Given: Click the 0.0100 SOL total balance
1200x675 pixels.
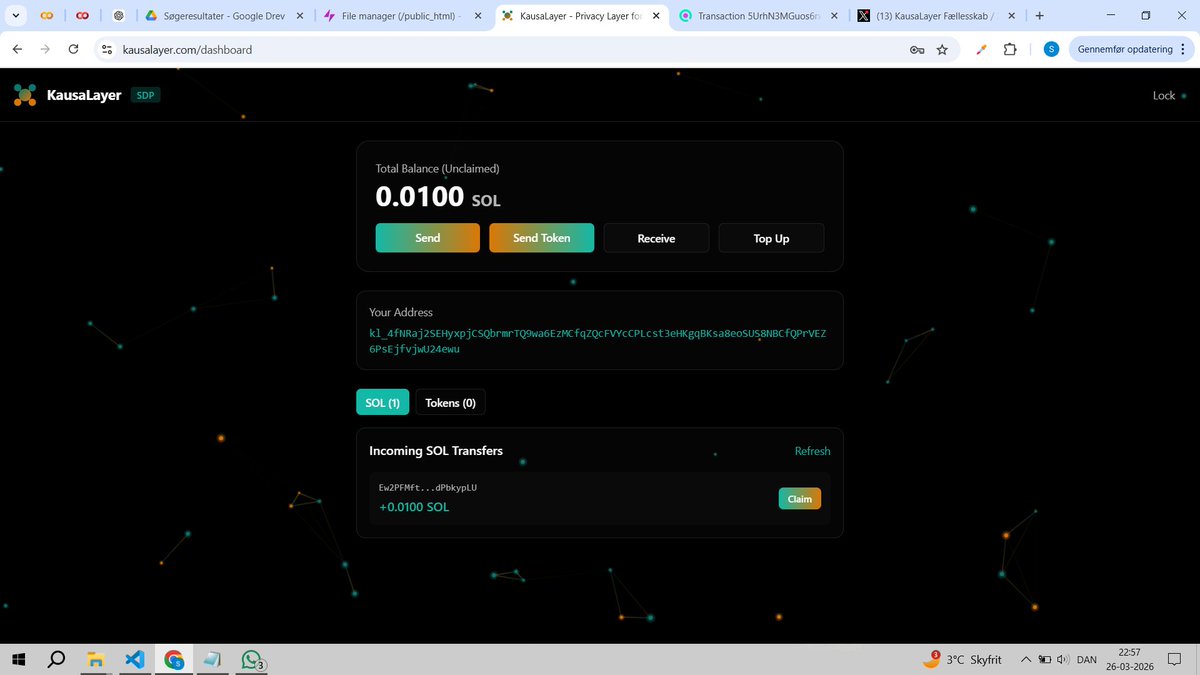Looking at the screenshot, I should (438, 197).
